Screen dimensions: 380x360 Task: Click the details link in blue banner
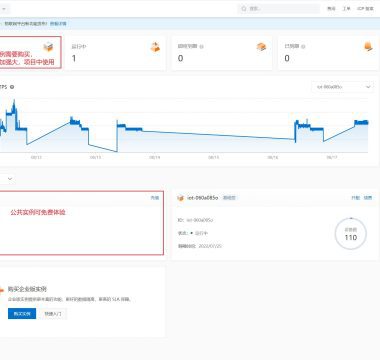(58, 24)
